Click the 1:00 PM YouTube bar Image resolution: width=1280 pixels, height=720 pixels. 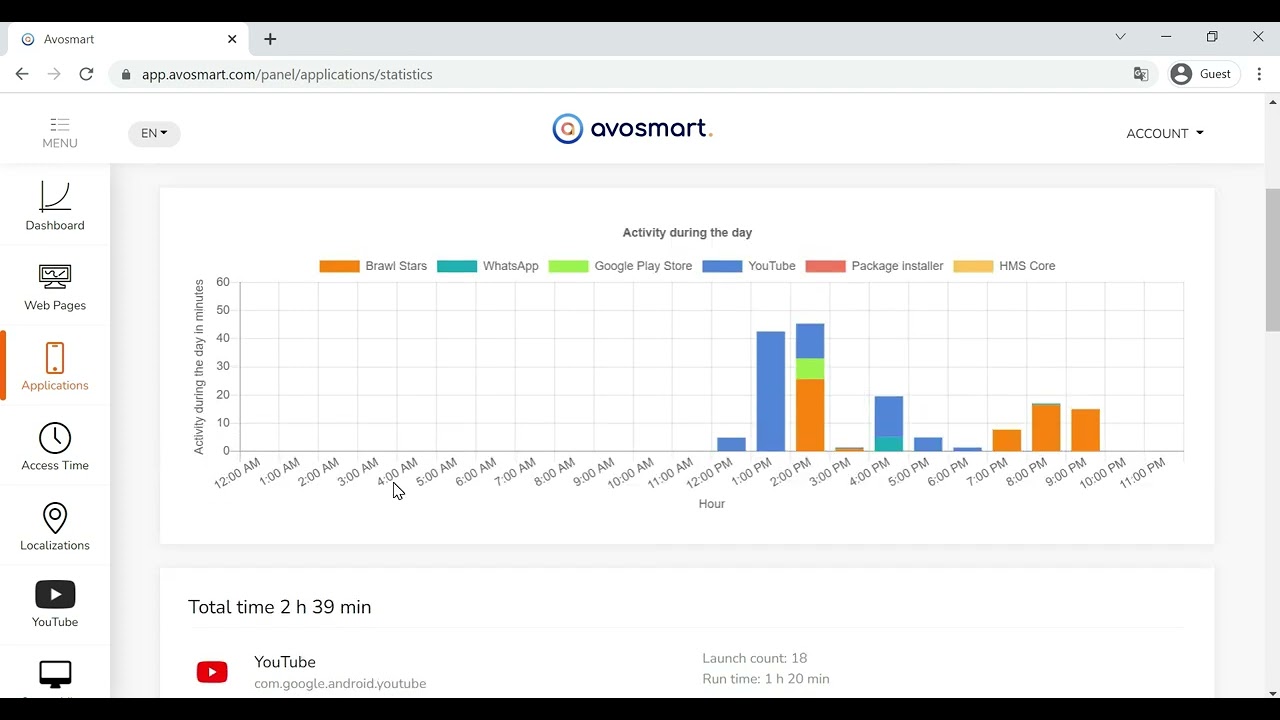click(771, 391)
